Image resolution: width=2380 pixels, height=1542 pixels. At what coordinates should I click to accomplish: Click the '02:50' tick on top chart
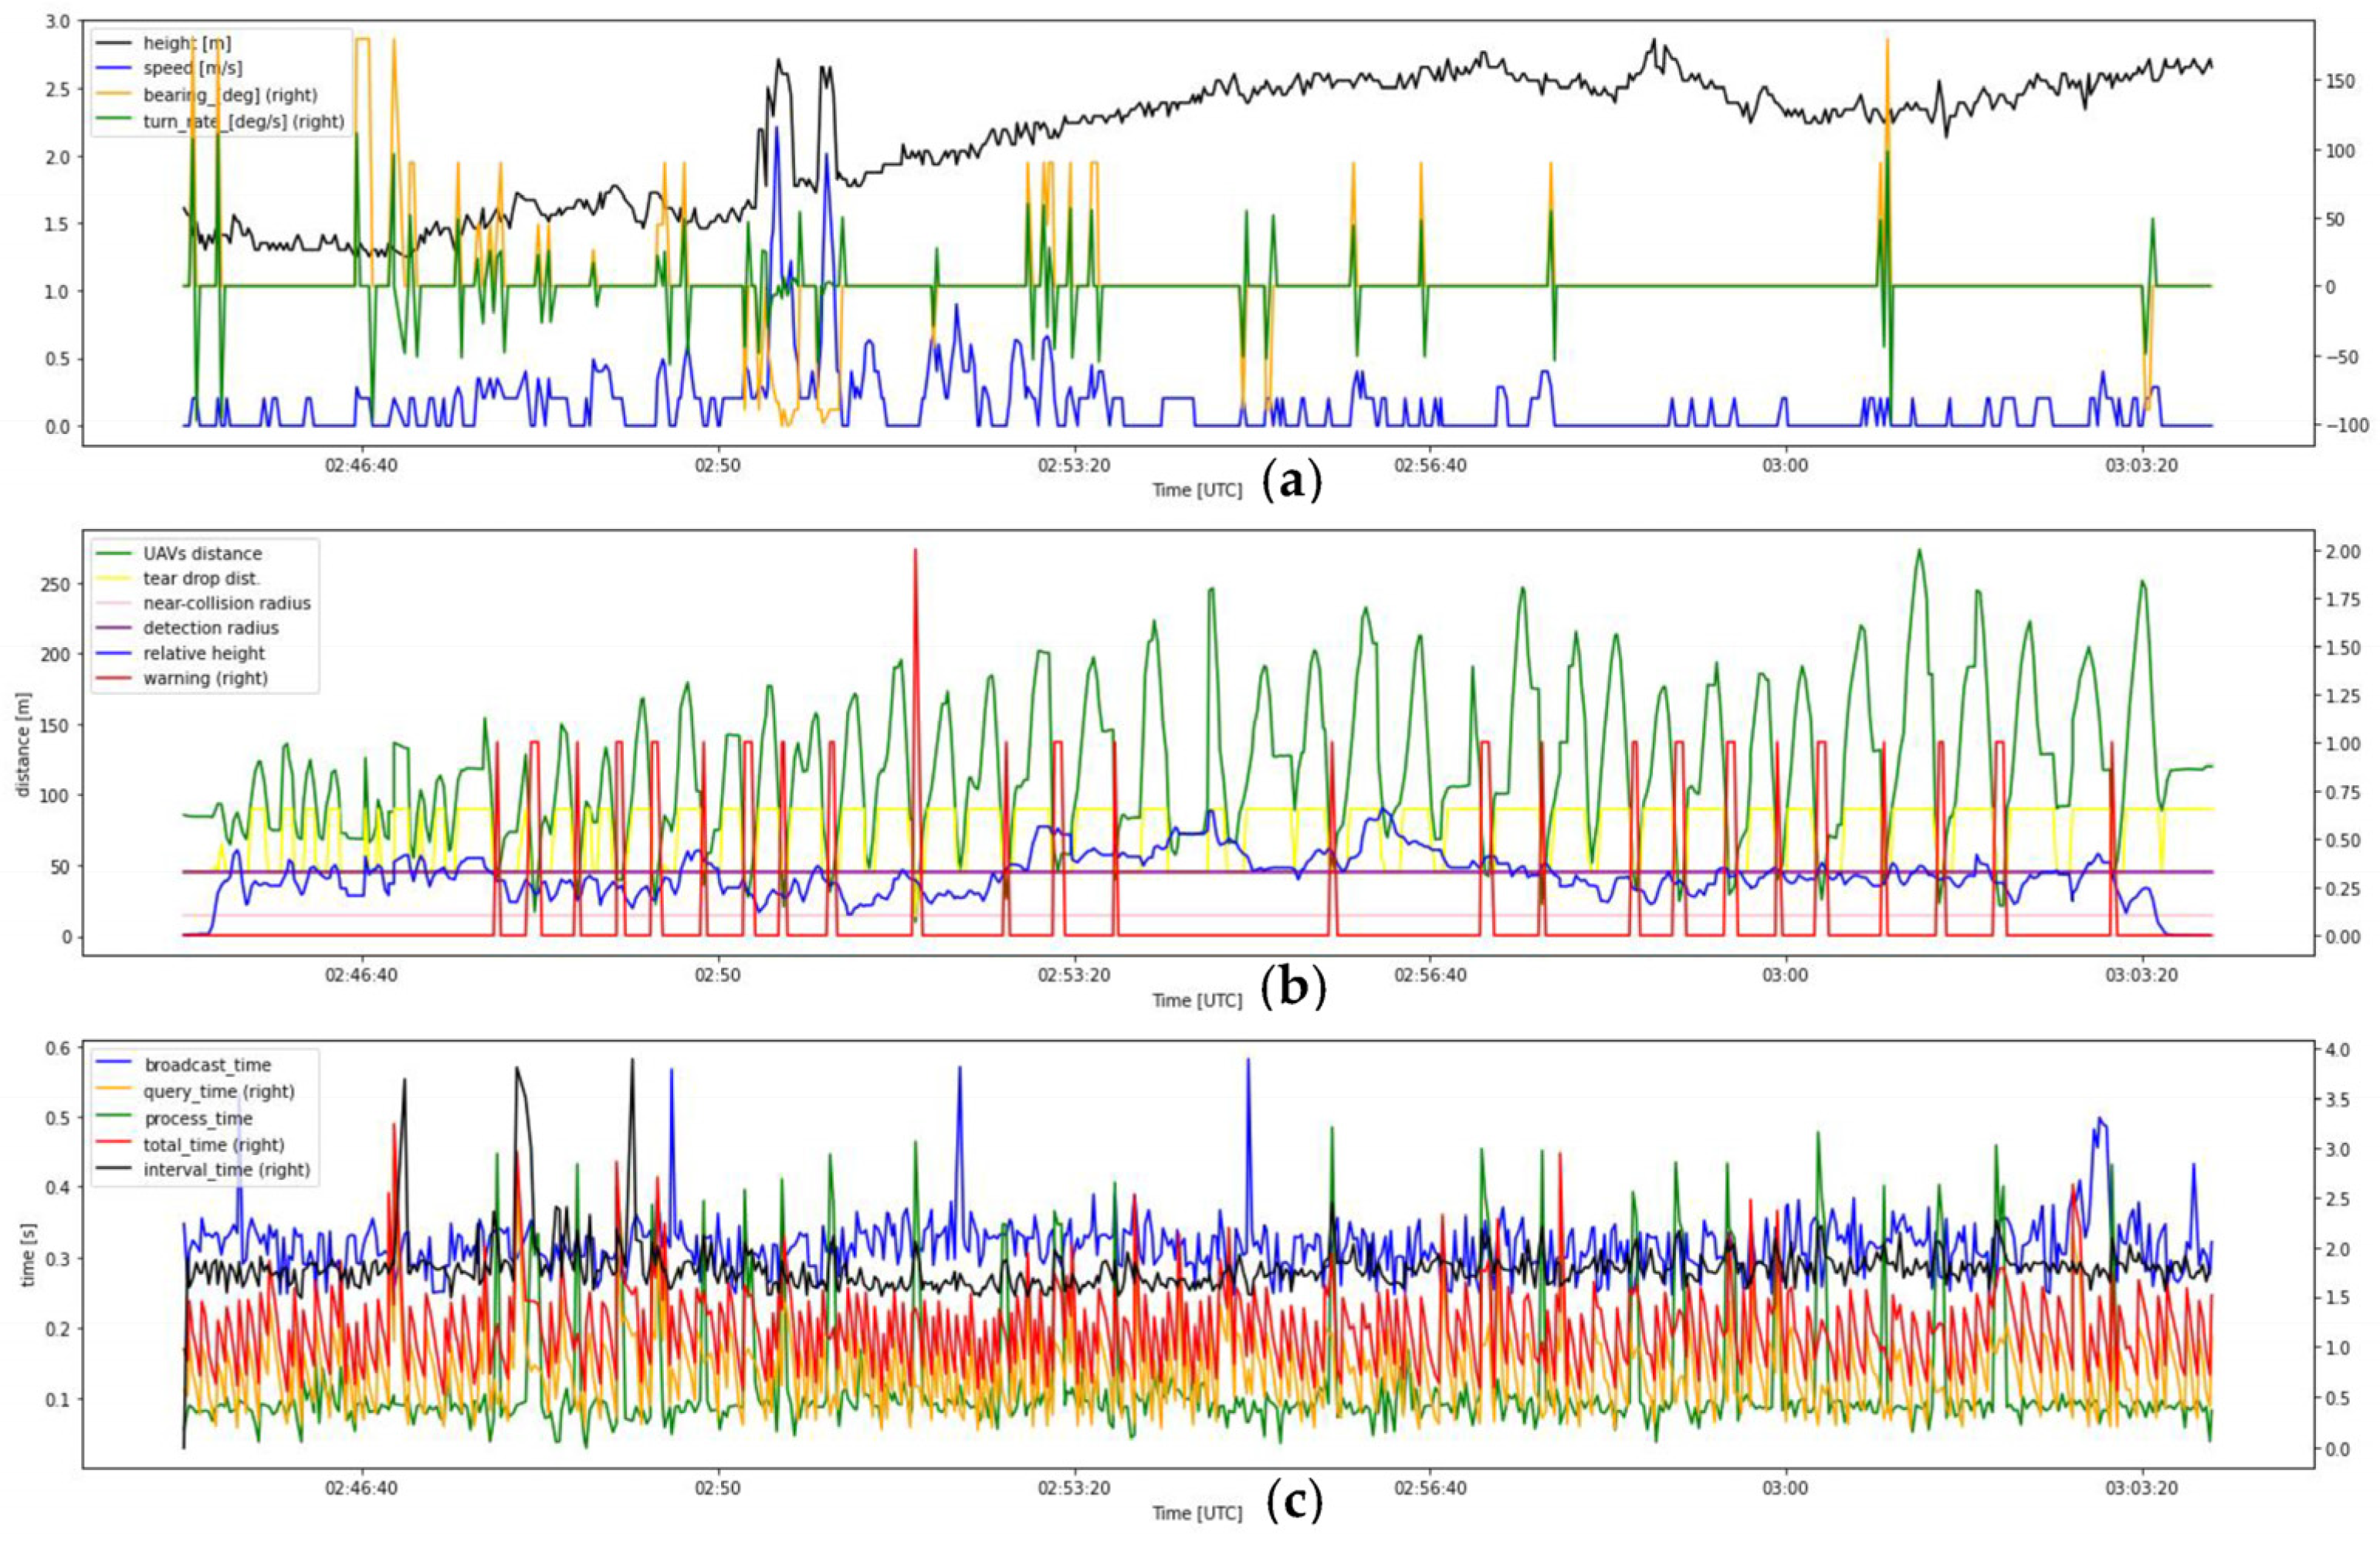(718, 466)
